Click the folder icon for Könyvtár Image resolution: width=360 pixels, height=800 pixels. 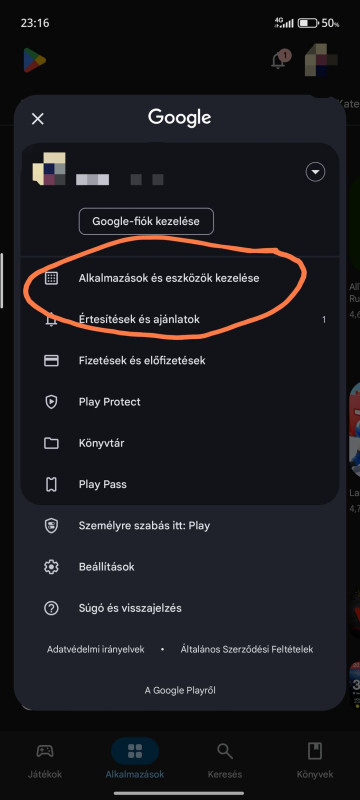51,443
